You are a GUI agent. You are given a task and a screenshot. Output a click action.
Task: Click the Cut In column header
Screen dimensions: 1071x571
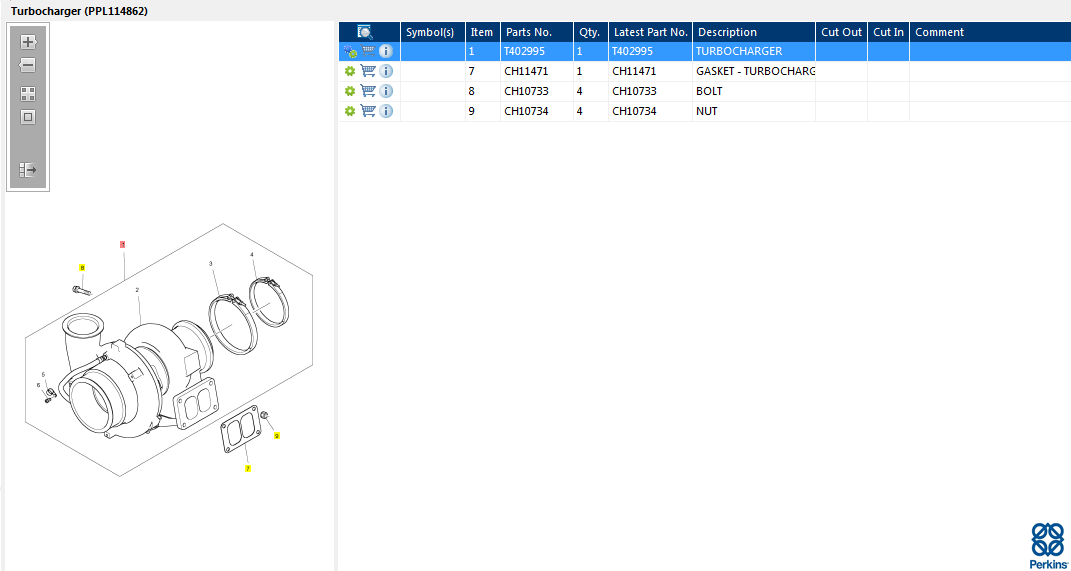coord(889,32)
